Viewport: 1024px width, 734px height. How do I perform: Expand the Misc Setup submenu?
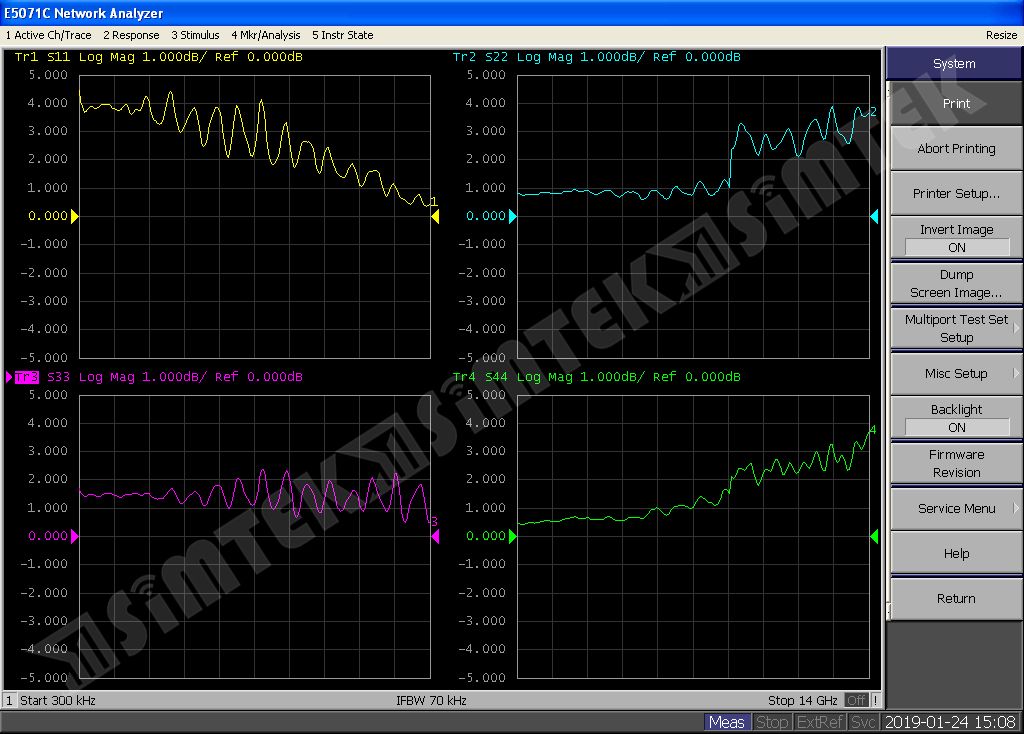tap(956, 374)
